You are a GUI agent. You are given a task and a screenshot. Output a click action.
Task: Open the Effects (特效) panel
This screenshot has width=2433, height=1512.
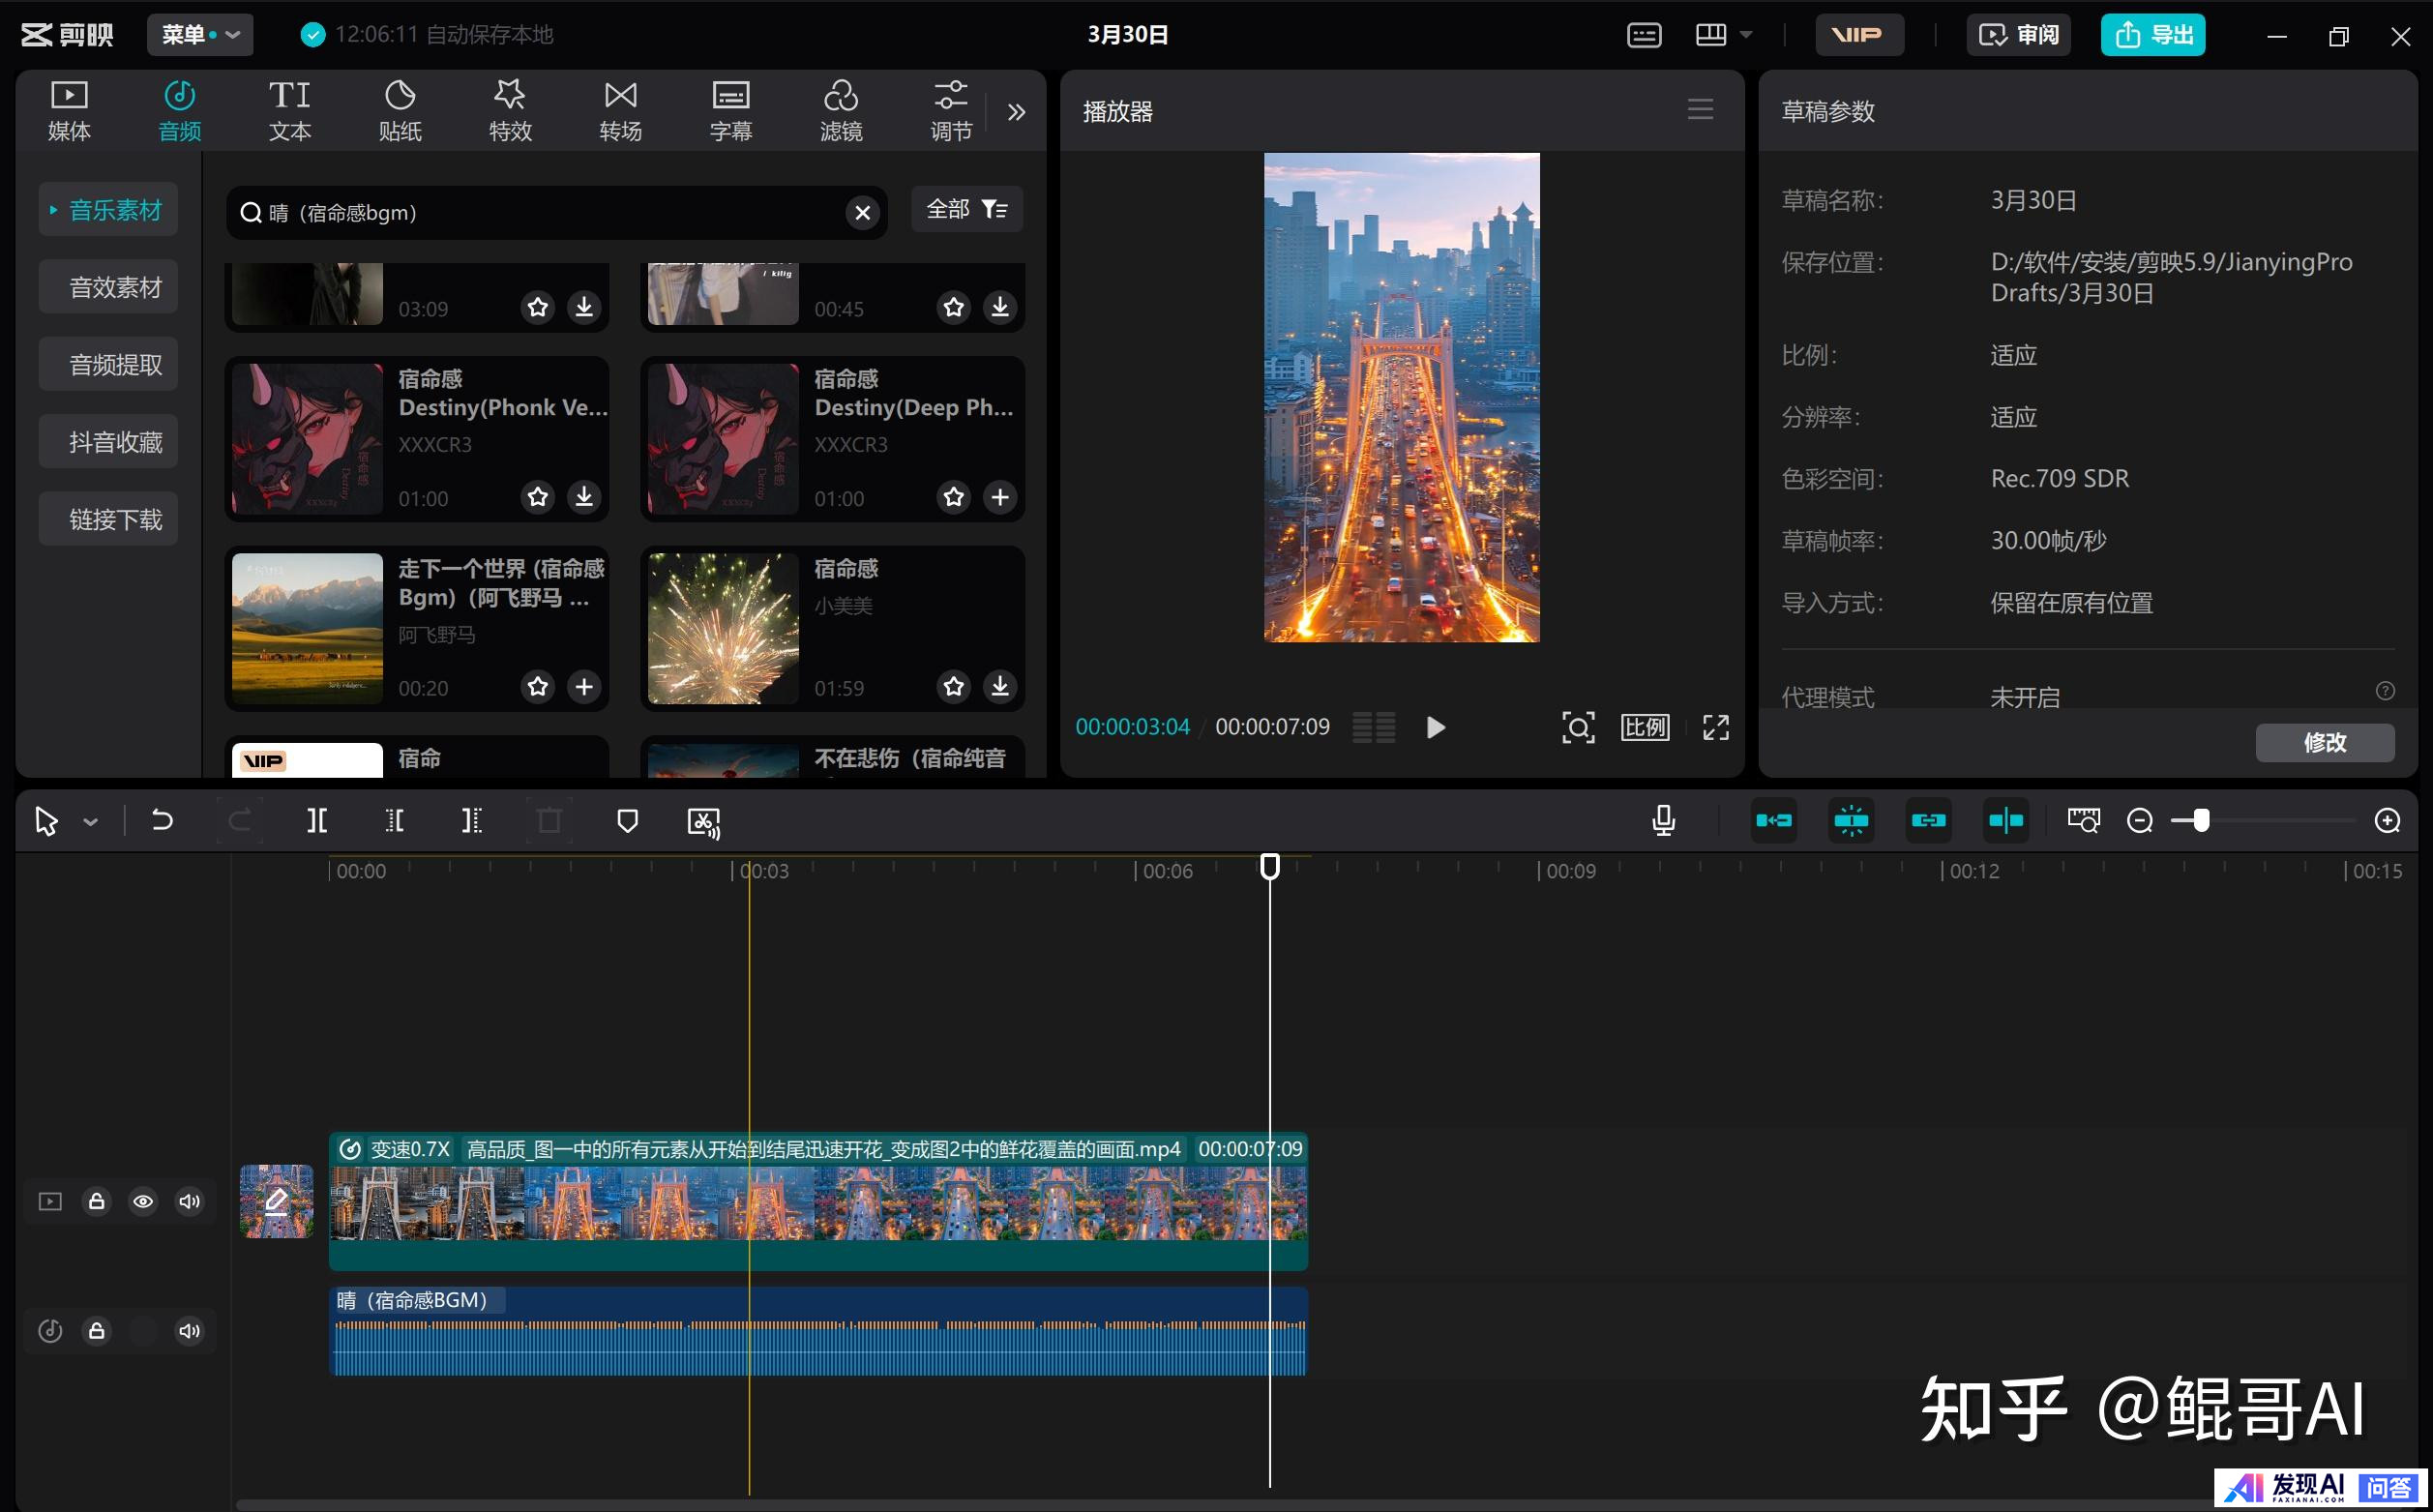coord(510,110)
